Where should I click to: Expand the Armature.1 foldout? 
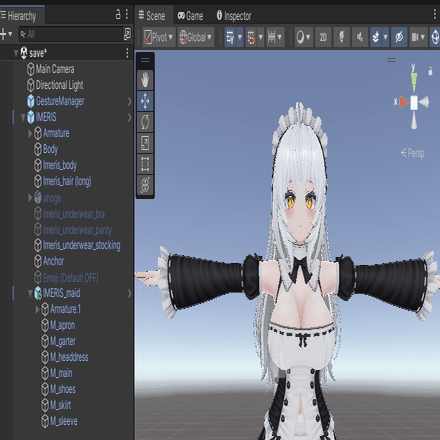(37, 309)
